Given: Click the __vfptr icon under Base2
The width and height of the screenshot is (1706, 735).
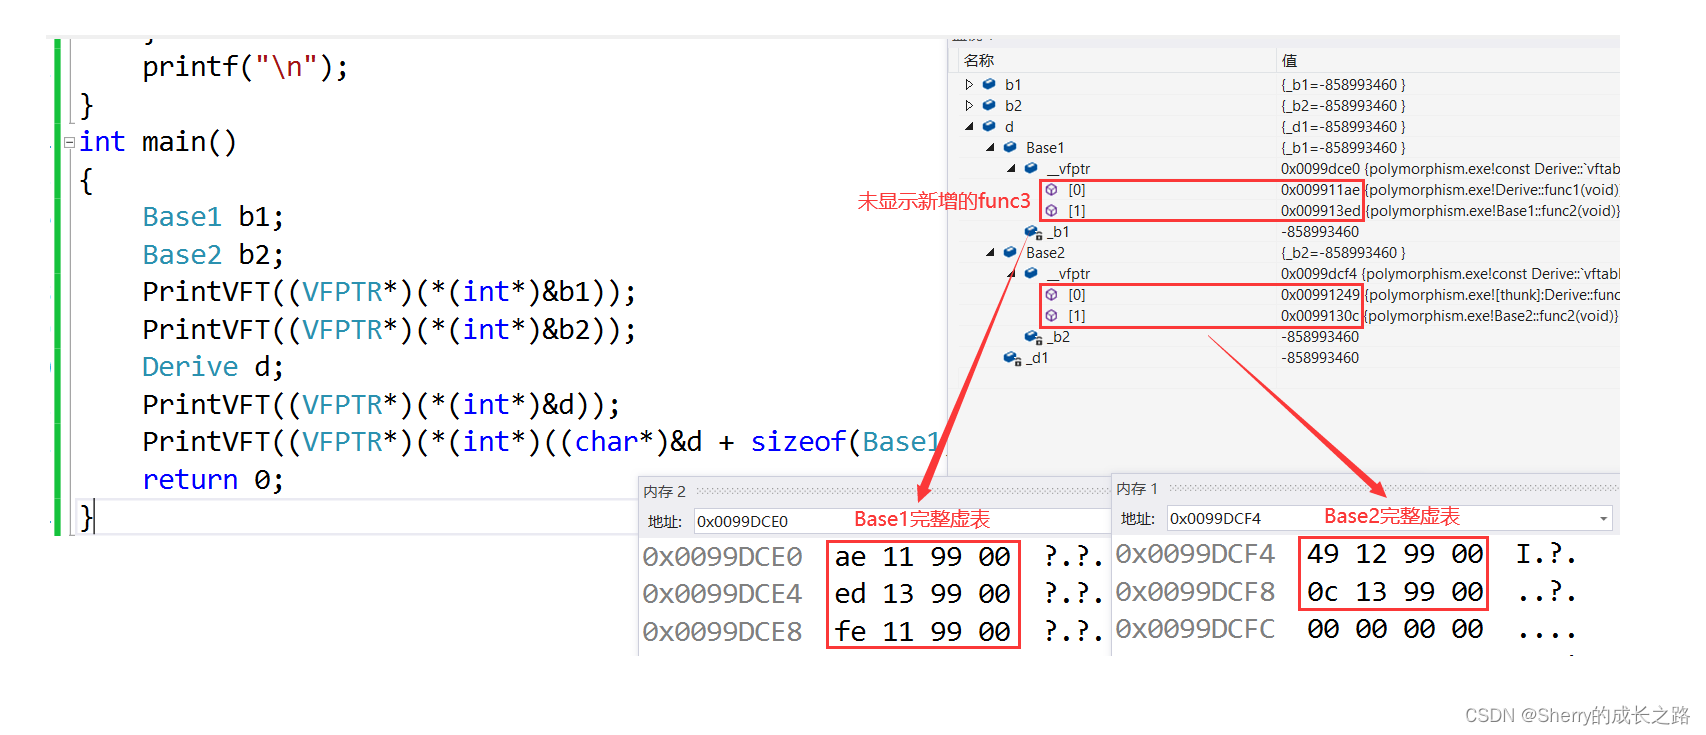Looking at the screenshot, I should (1031, 273).
